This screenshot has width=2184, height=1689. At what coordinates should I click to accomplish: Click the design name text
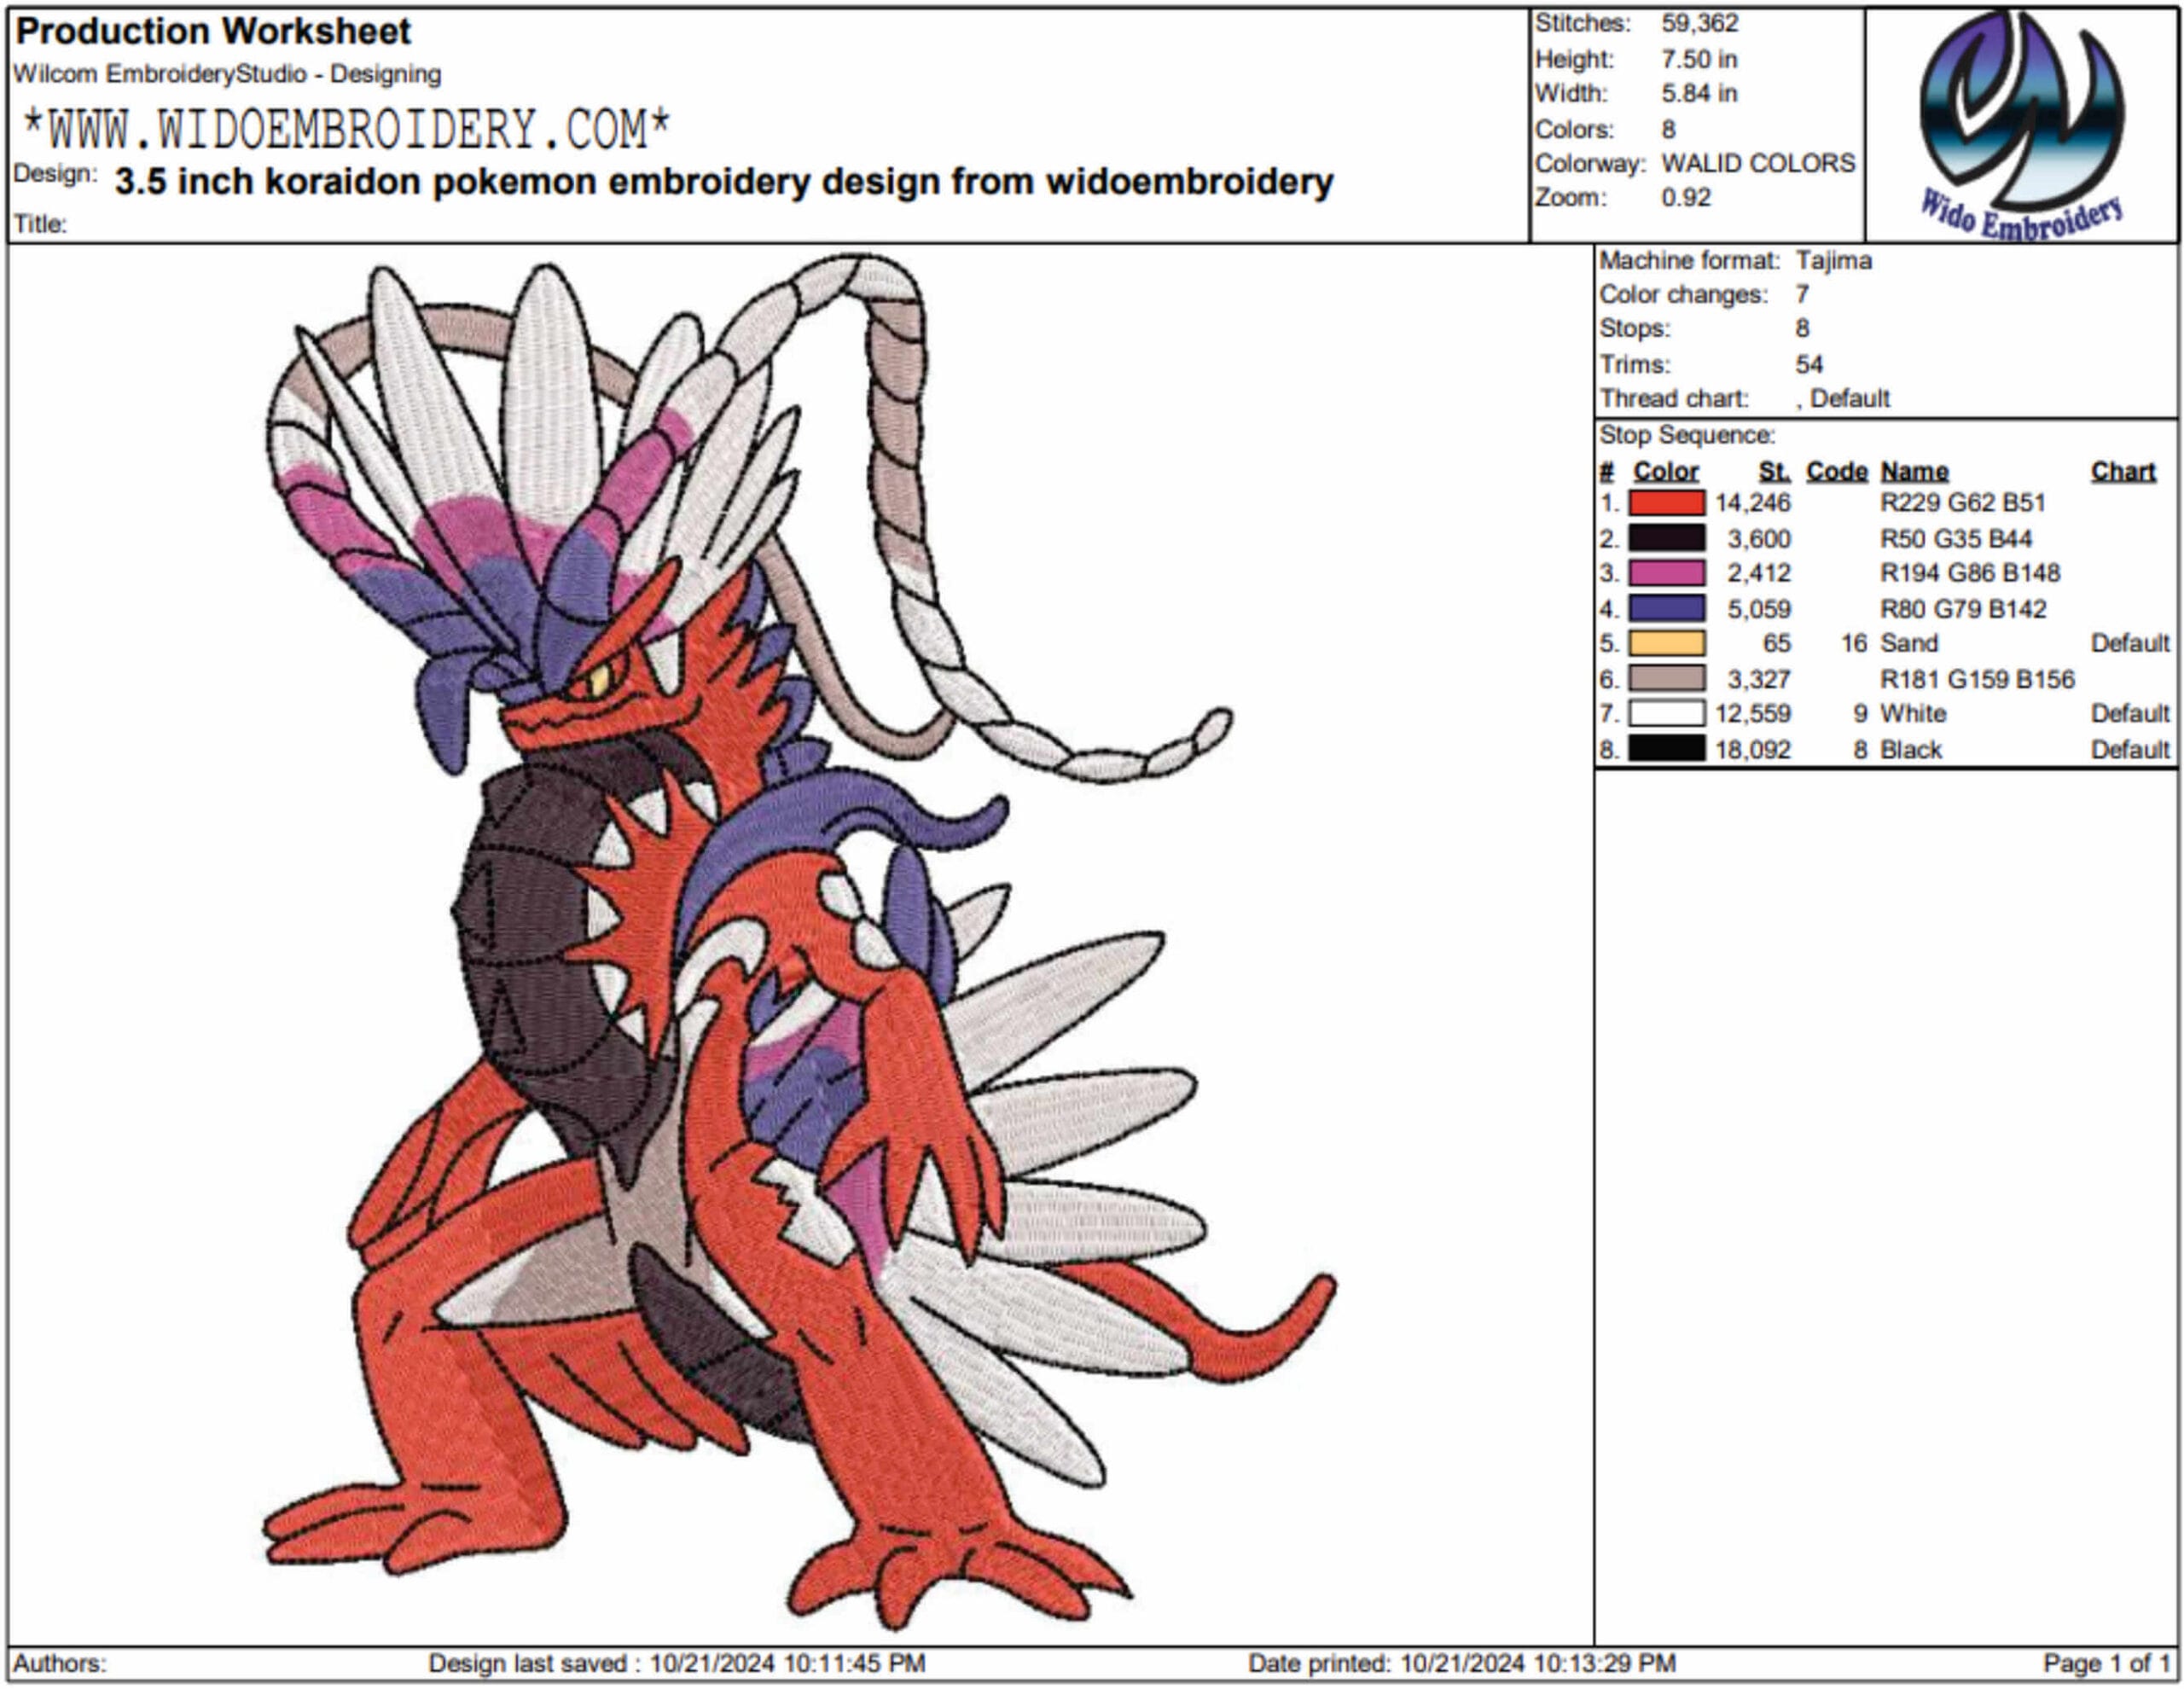[723, 182]
